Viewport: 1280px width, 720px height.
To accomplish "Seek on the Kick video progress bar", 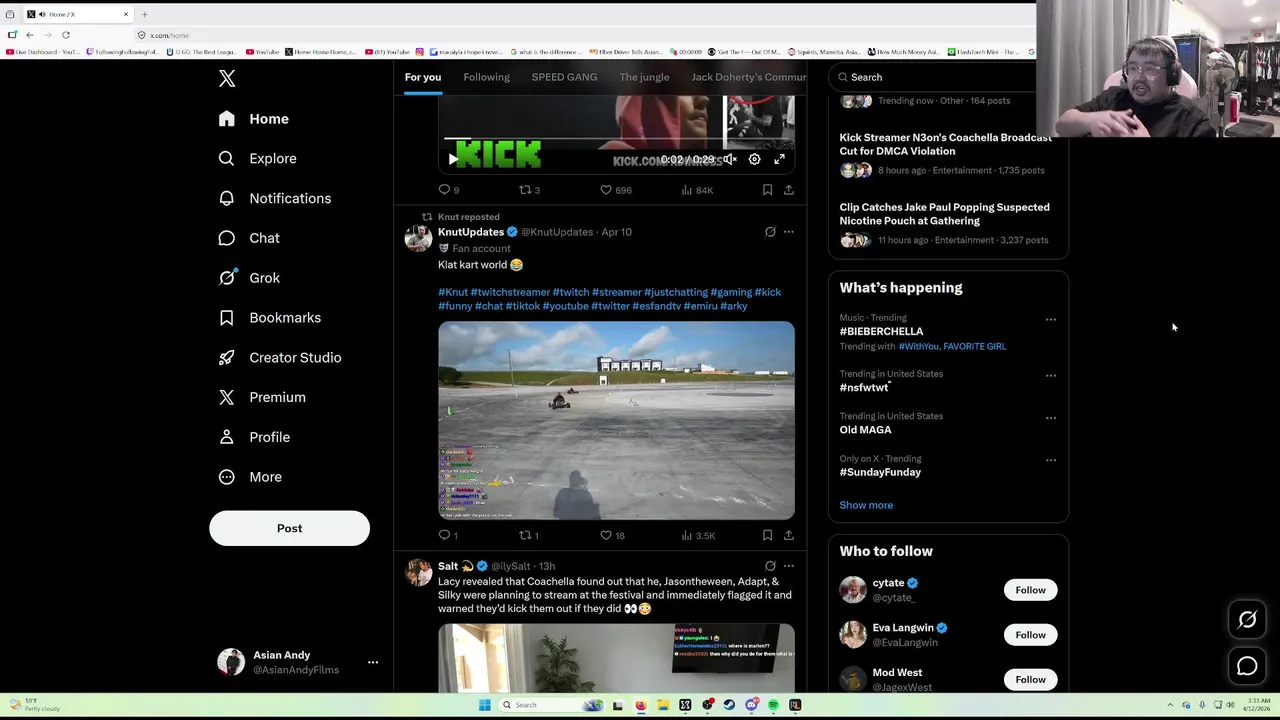I will point(616,139).
